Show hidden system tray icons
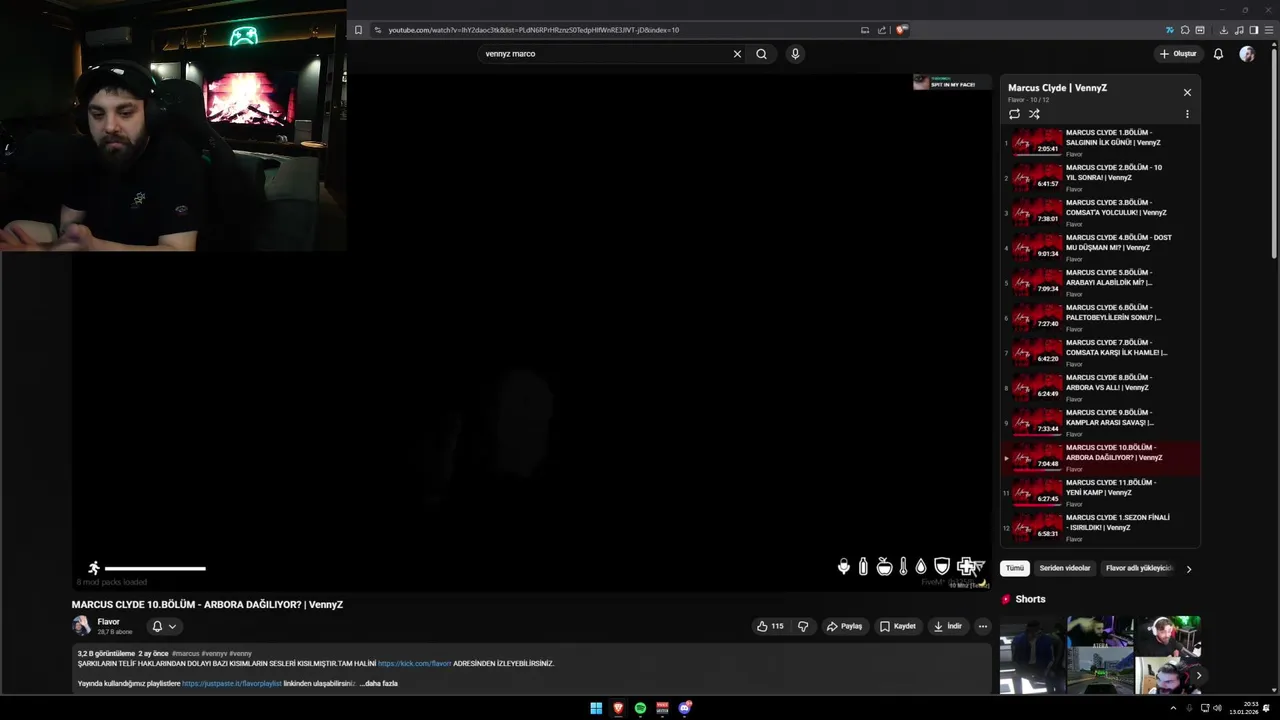This screenshot has width=1280, height=720. point(1173,708)
